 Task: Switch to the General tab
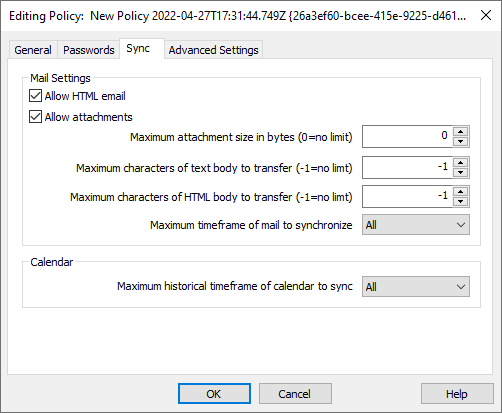pos(33,50)
